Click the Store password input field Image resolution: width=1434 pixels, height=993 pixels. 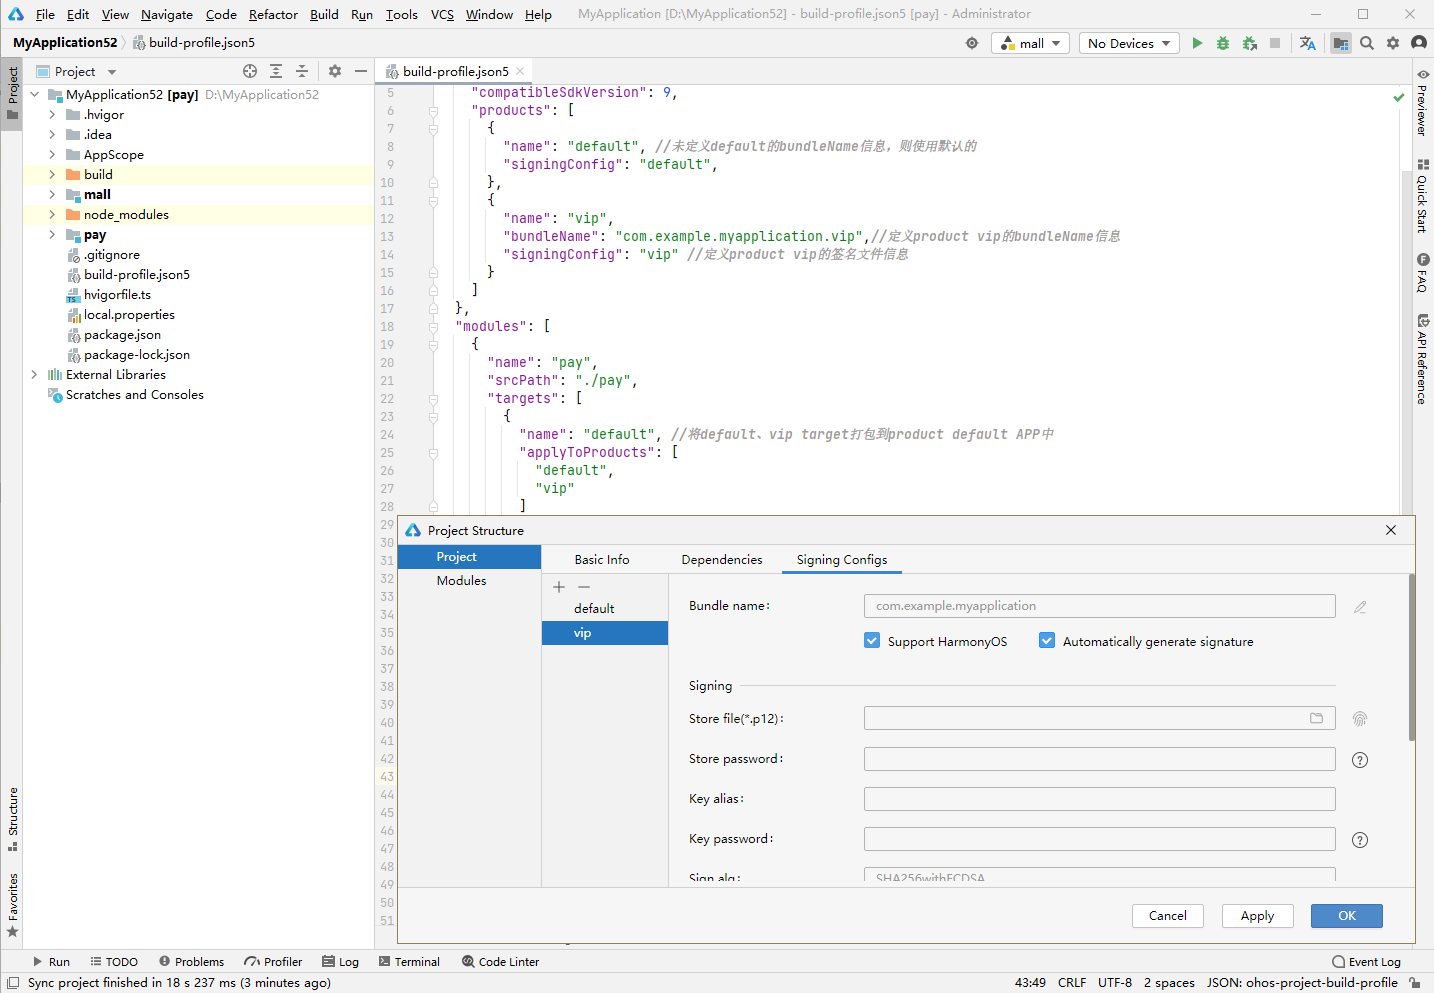pos(1099,759)
